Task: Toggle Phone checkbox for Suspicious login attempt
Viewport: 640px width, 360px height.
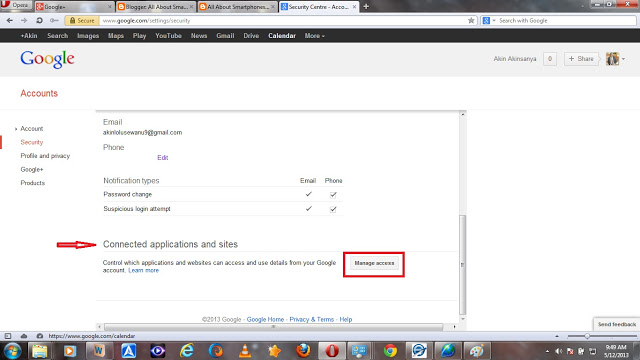Action: (333, 209)
